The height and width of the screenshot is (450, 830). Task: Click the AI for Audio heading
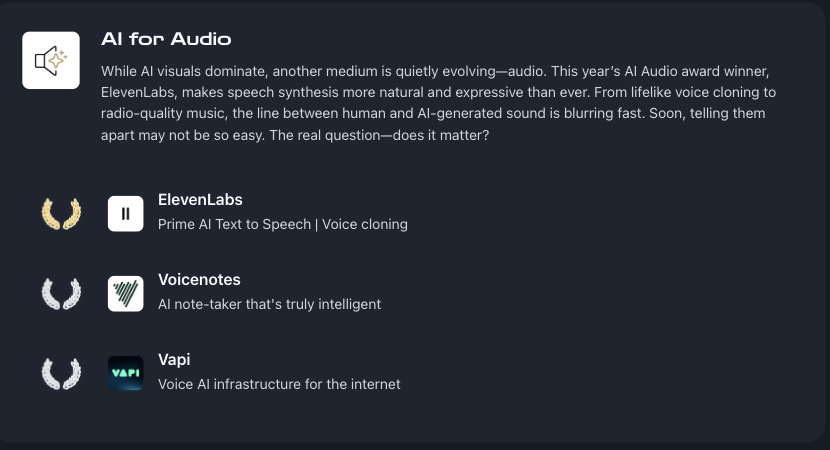[166, 39]
